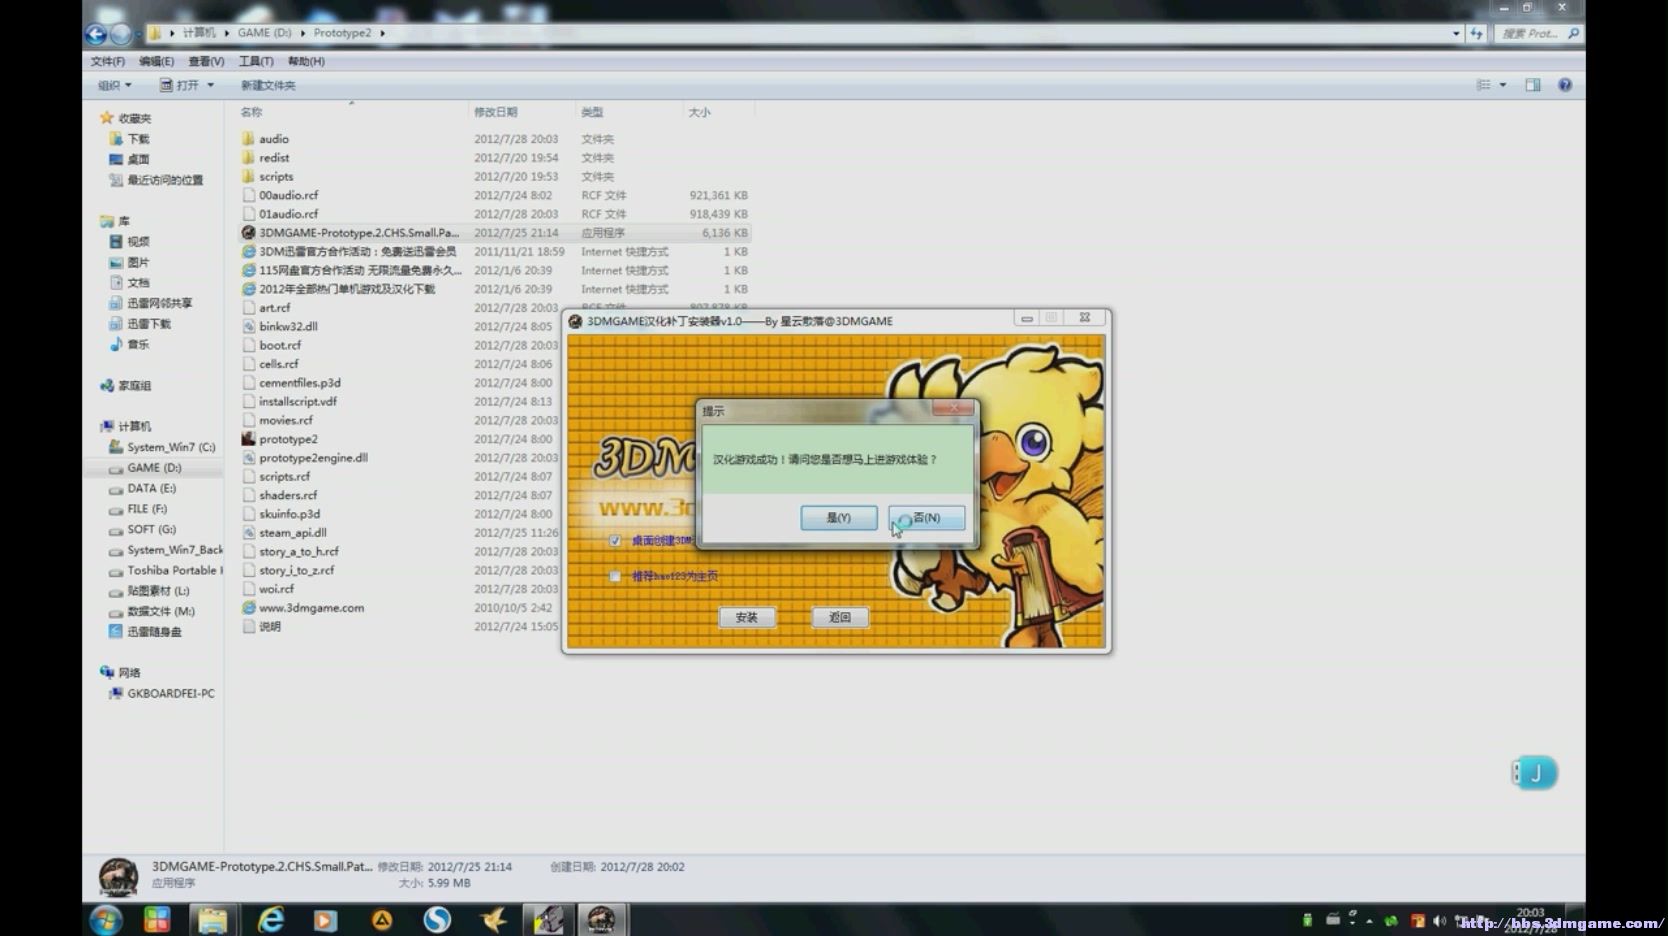Click the 打开 toolbar button
This screenshot has height=936, width=1668.
pyautogui.click(x=180, y=85)
